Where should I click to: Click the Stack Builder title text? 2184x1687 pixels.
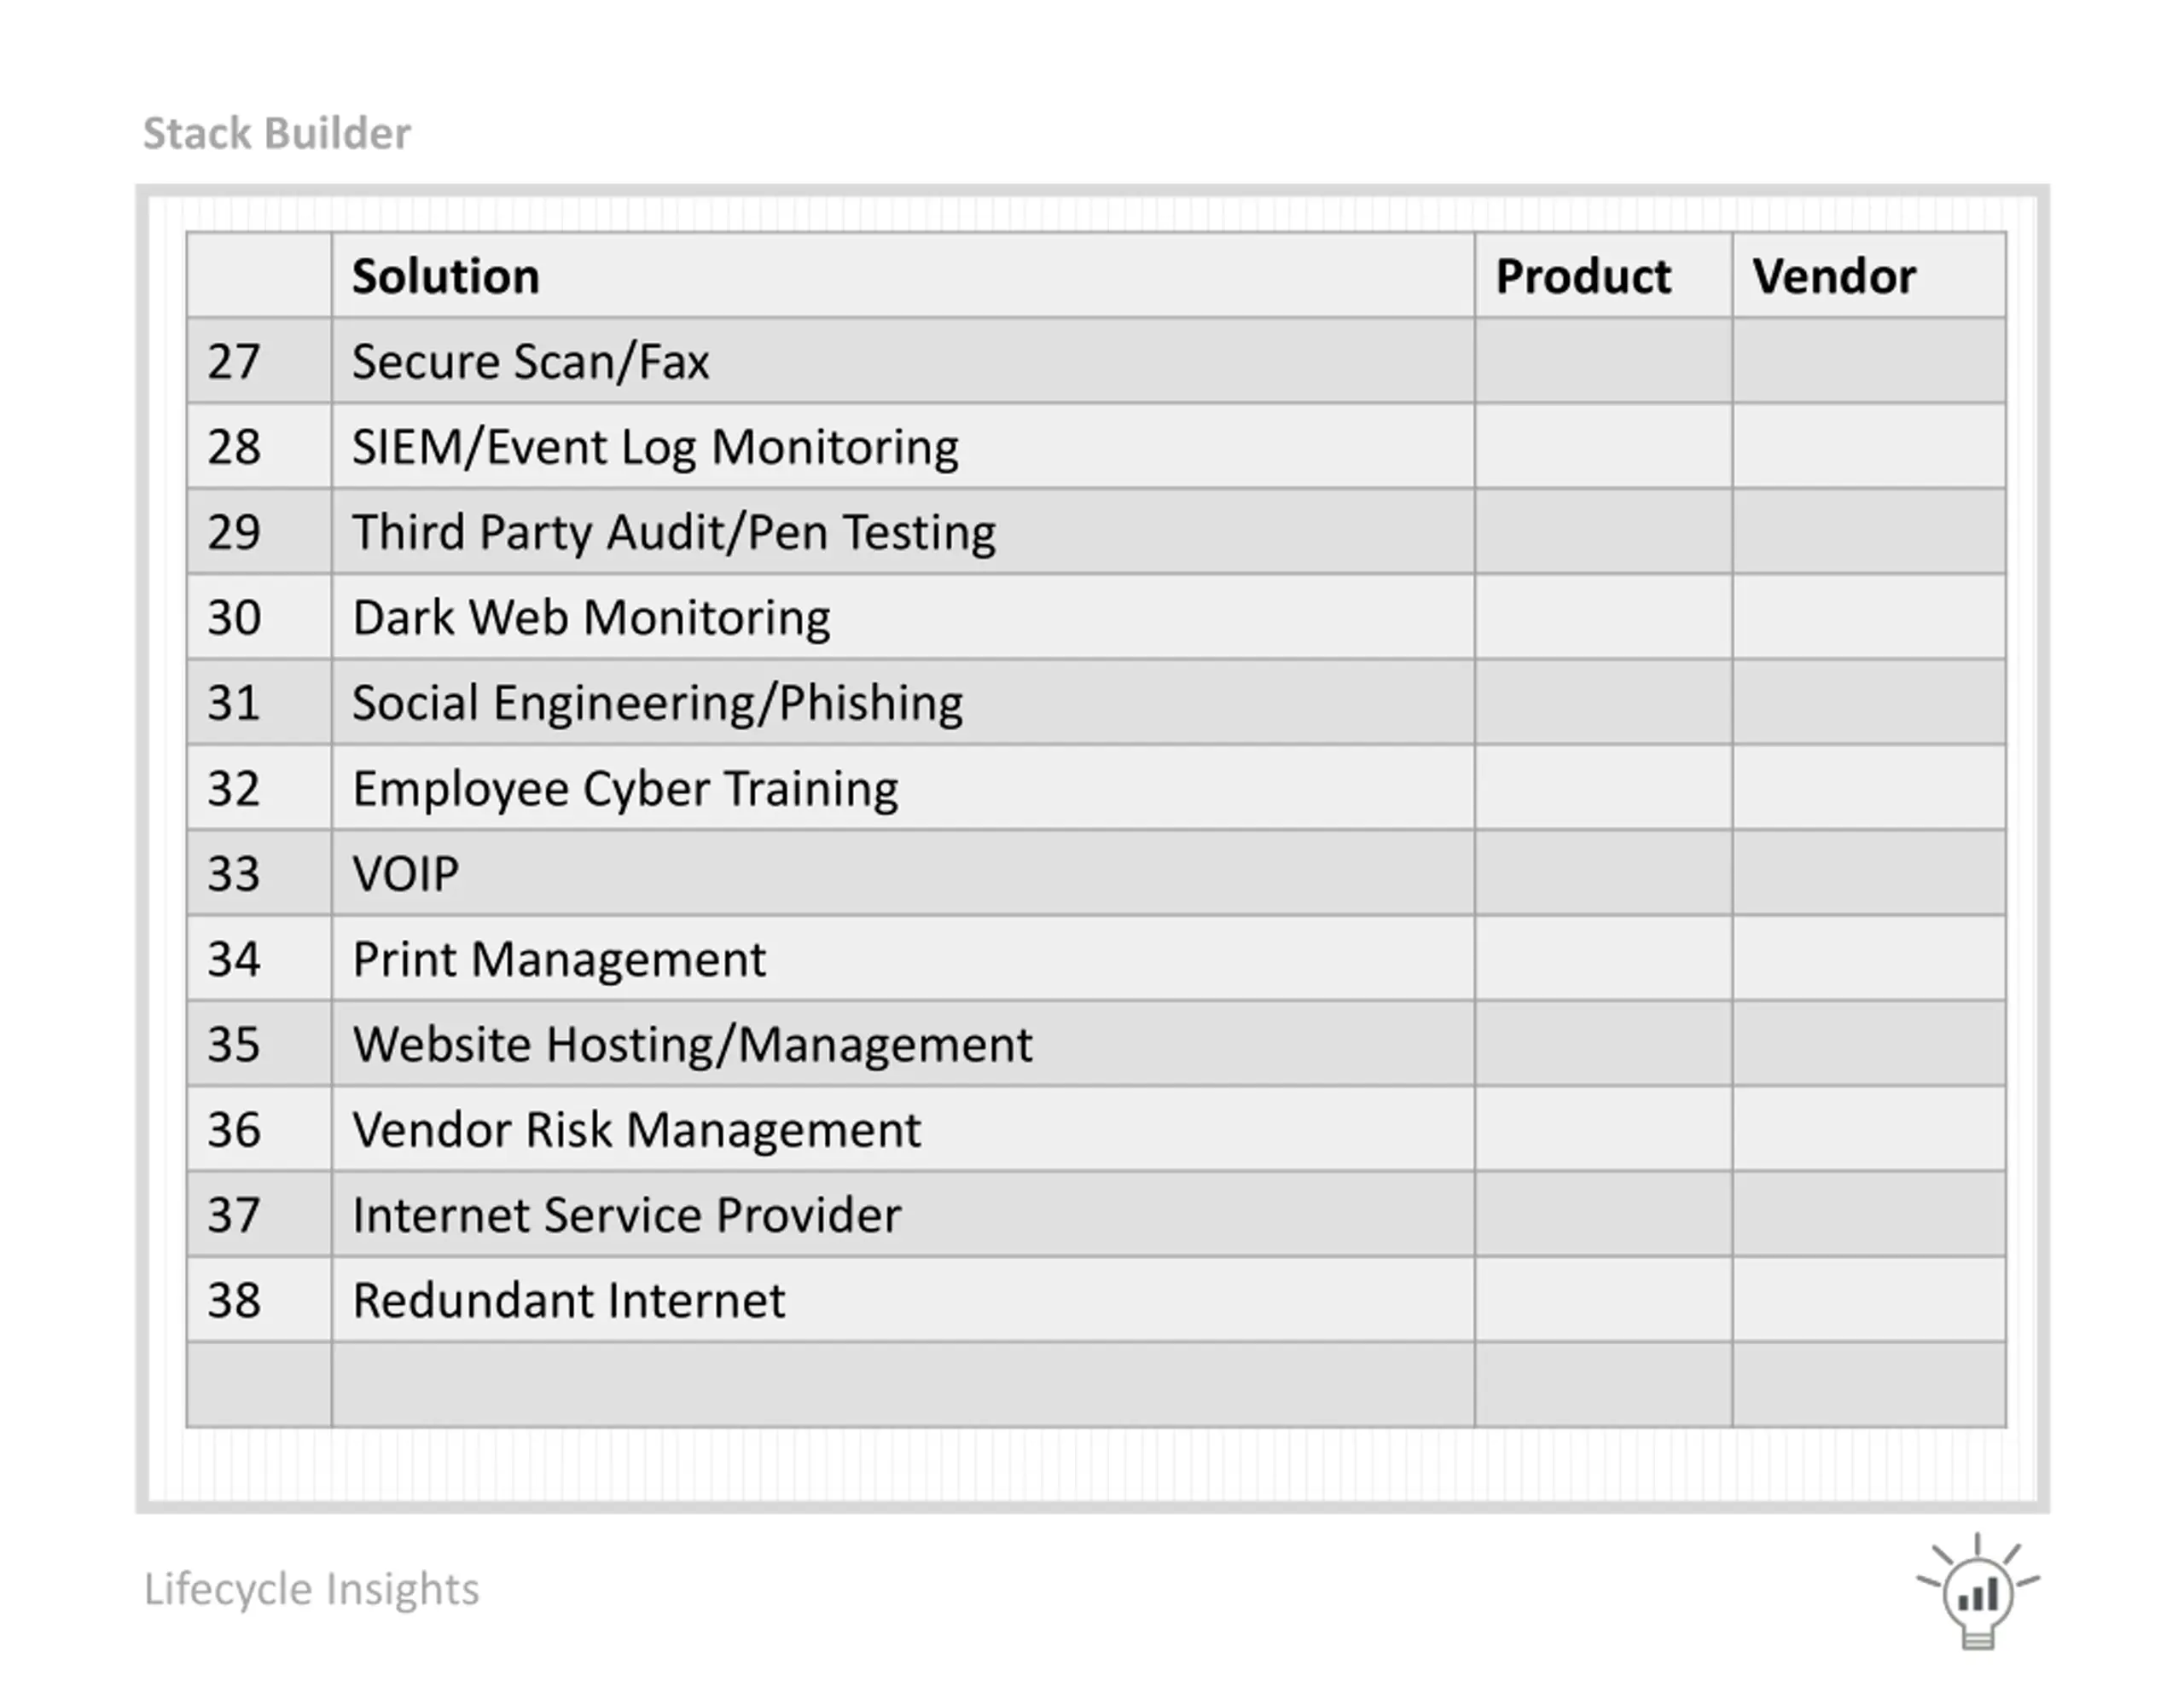[x=277, y=133]
